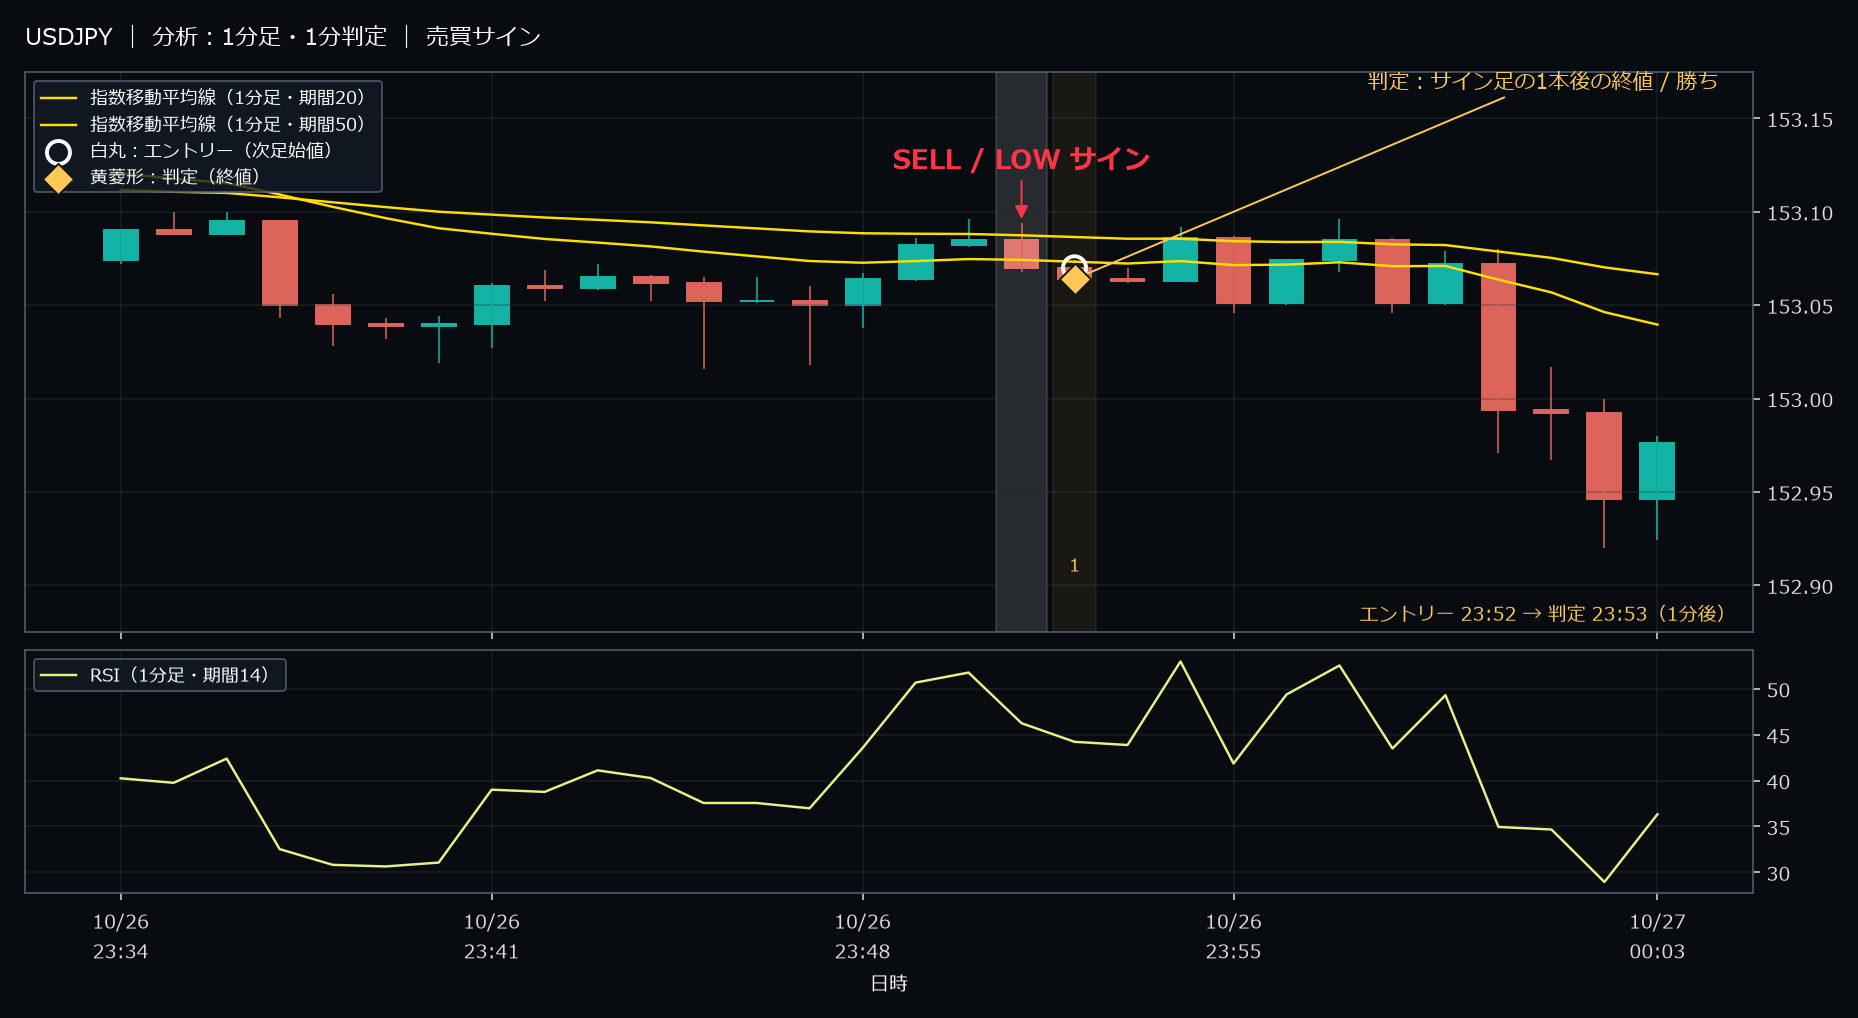This screenshot has height=1018, width=1858.
Task: Click the yellow diamond judgment marker on chart
Action: (x=1075, y=279)
